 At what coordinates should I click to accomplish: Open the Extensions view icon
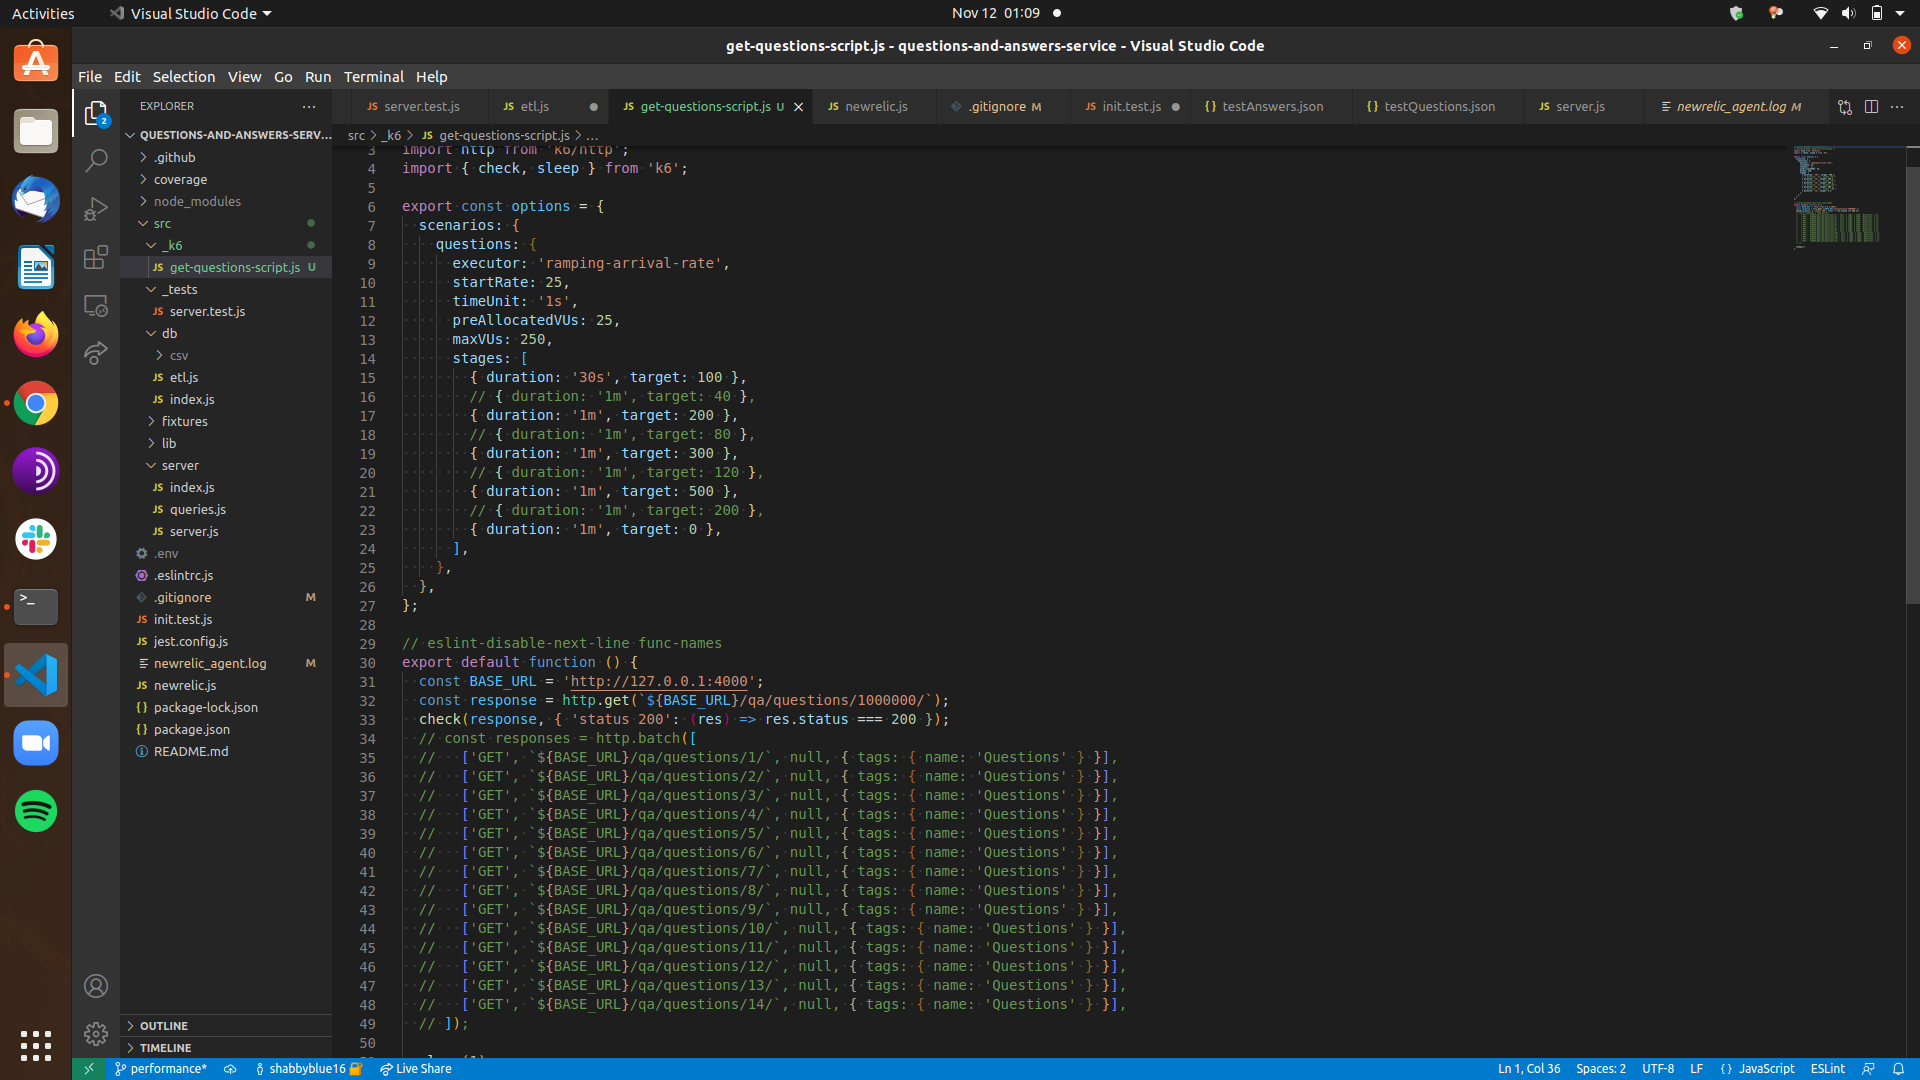pyautogui.click(x=96, y=257)
